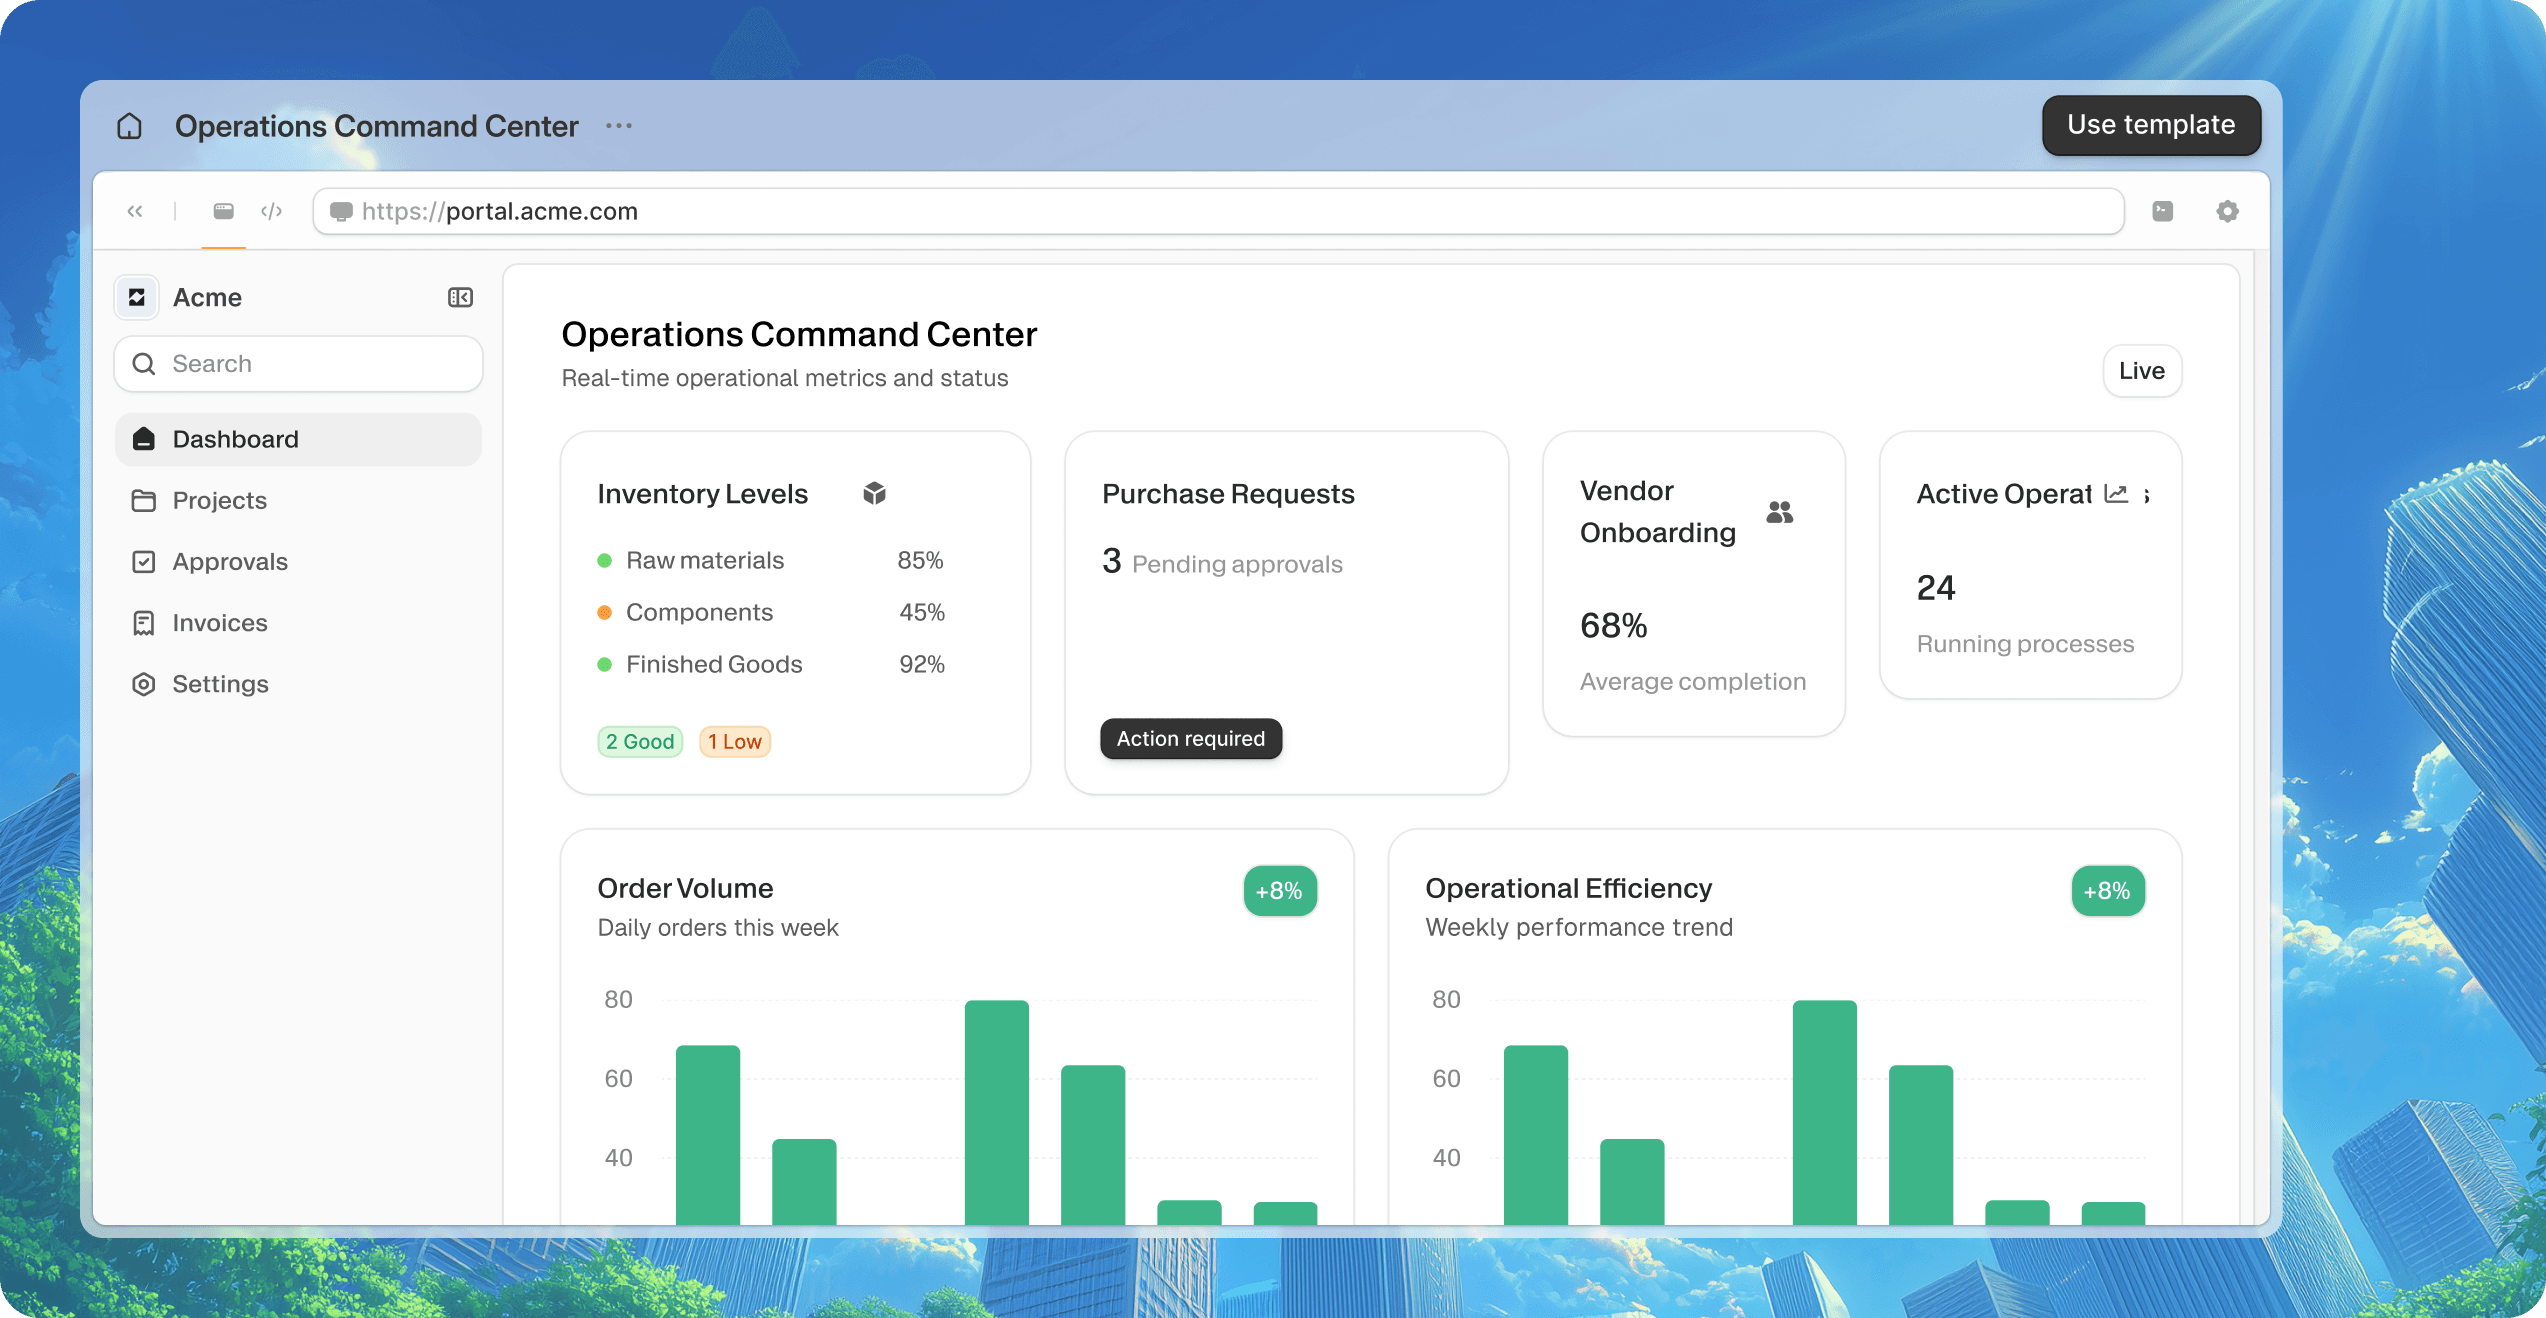Switch to the preview window tab

(223, 211)
